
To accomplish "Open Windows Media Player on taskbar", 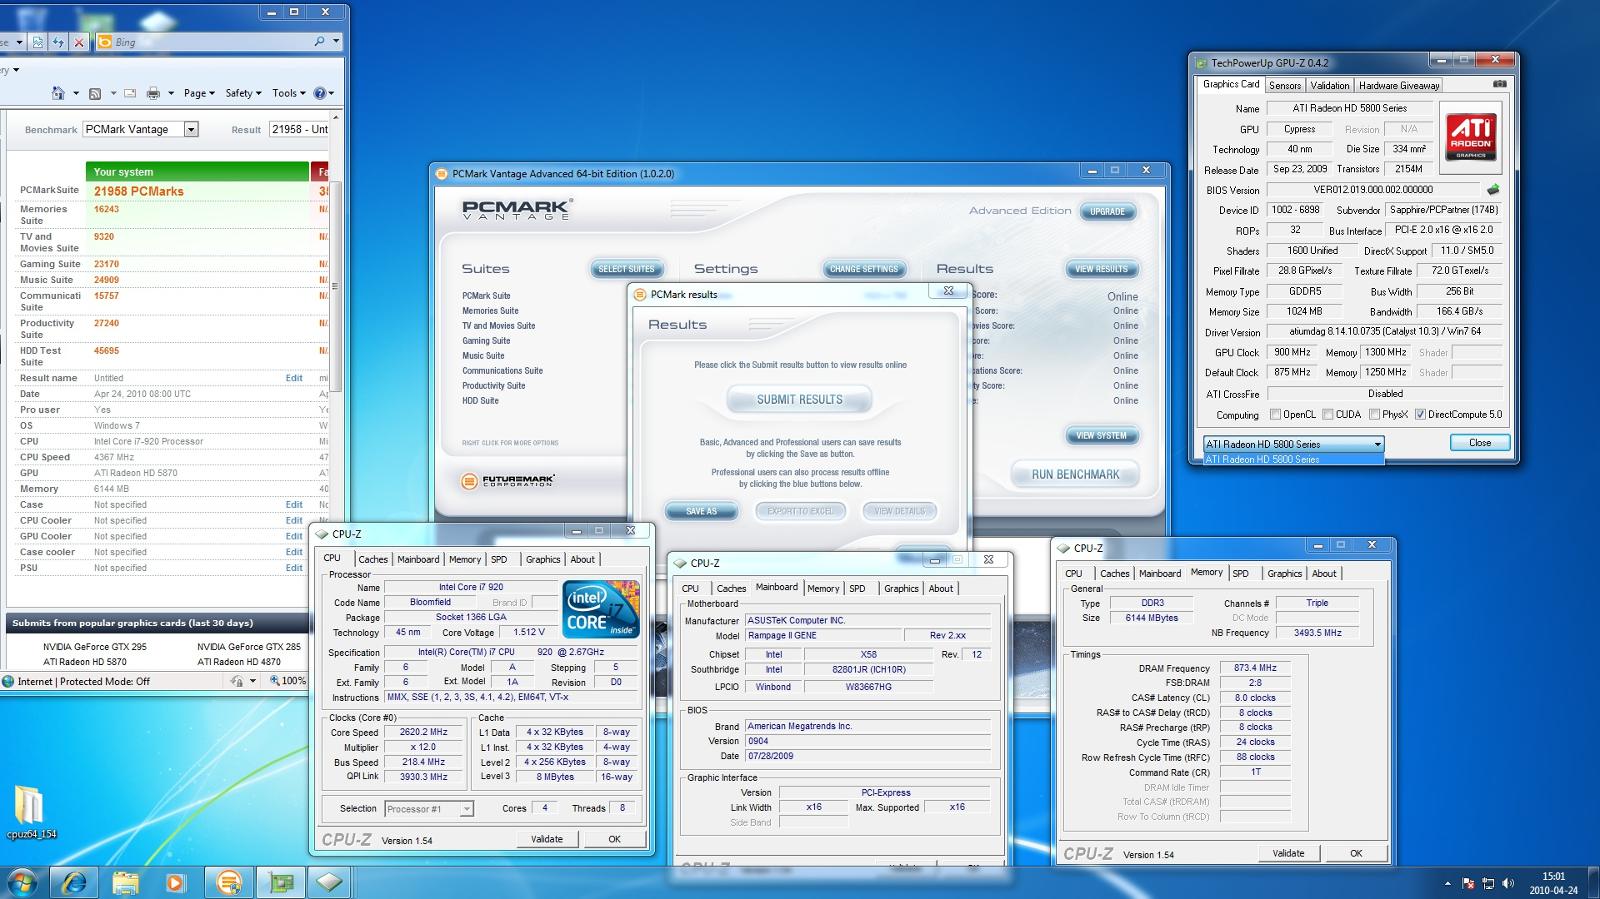I will coord(176,882).
